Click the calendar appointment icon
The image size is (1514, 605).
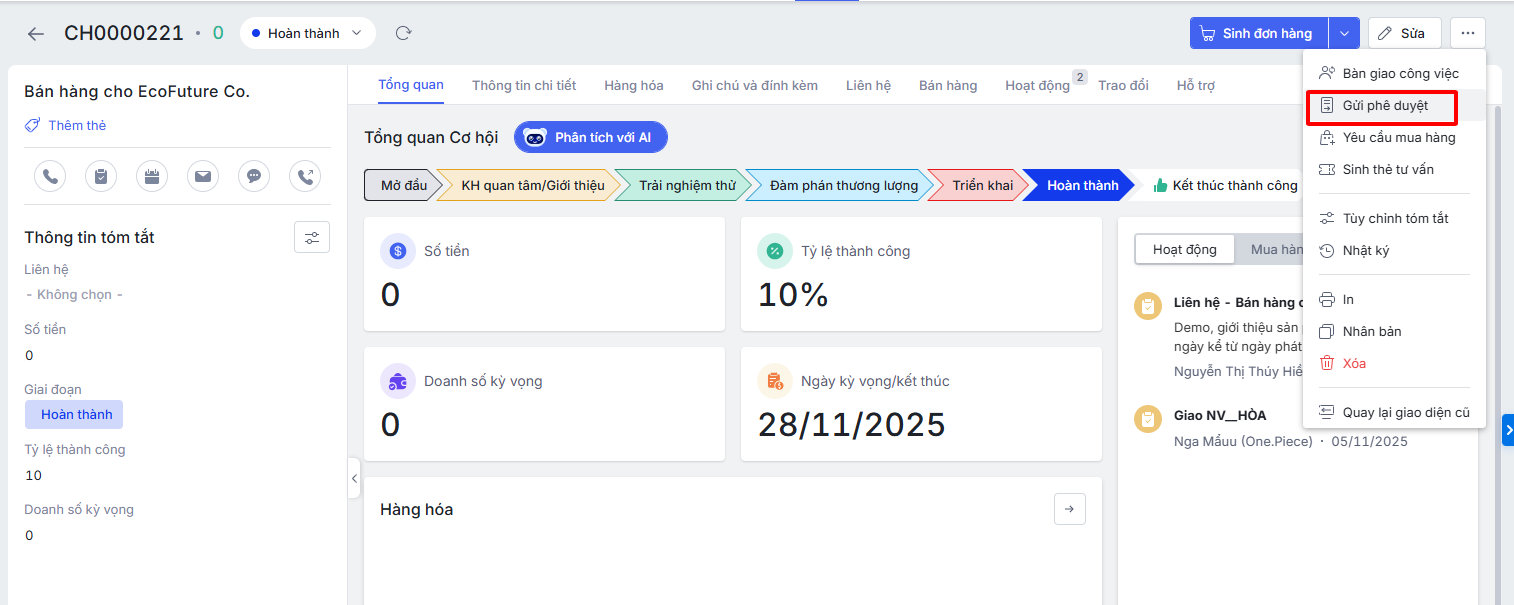[x=152, y=176]
